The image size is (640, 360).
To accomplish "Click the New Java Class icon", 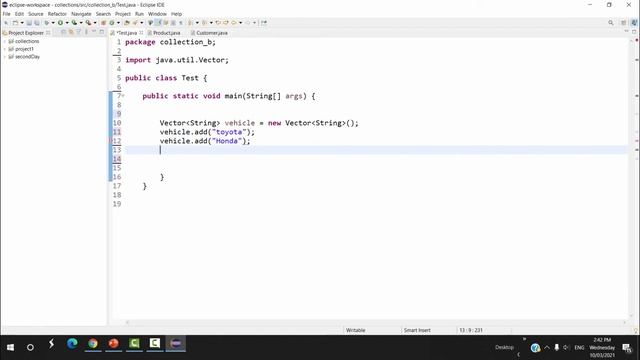I will click(112, 23).
